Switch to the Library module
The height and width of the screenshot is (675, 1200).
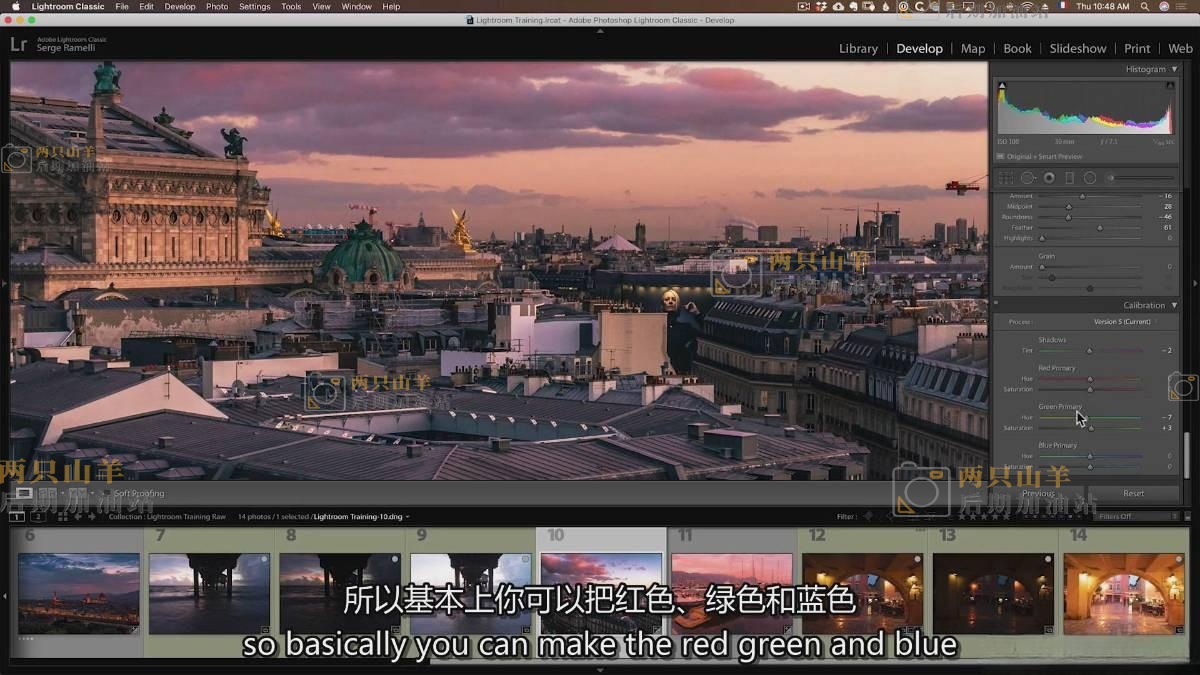858,48
